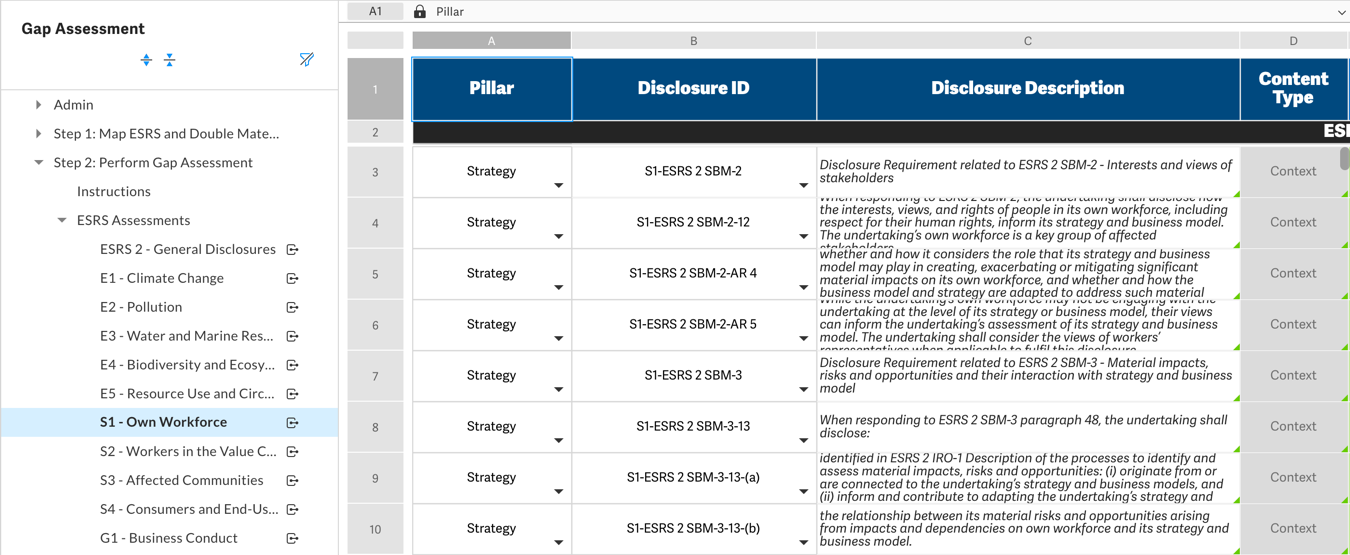
Task: Click the S1-ESRS 2 SBM-2-AR 5 cell
Action: click(x=694, y=324)
